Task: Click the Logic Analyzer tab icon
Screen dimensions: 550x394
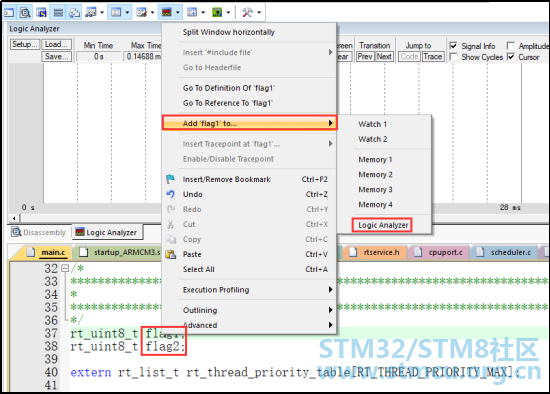Action: [80, 232]
